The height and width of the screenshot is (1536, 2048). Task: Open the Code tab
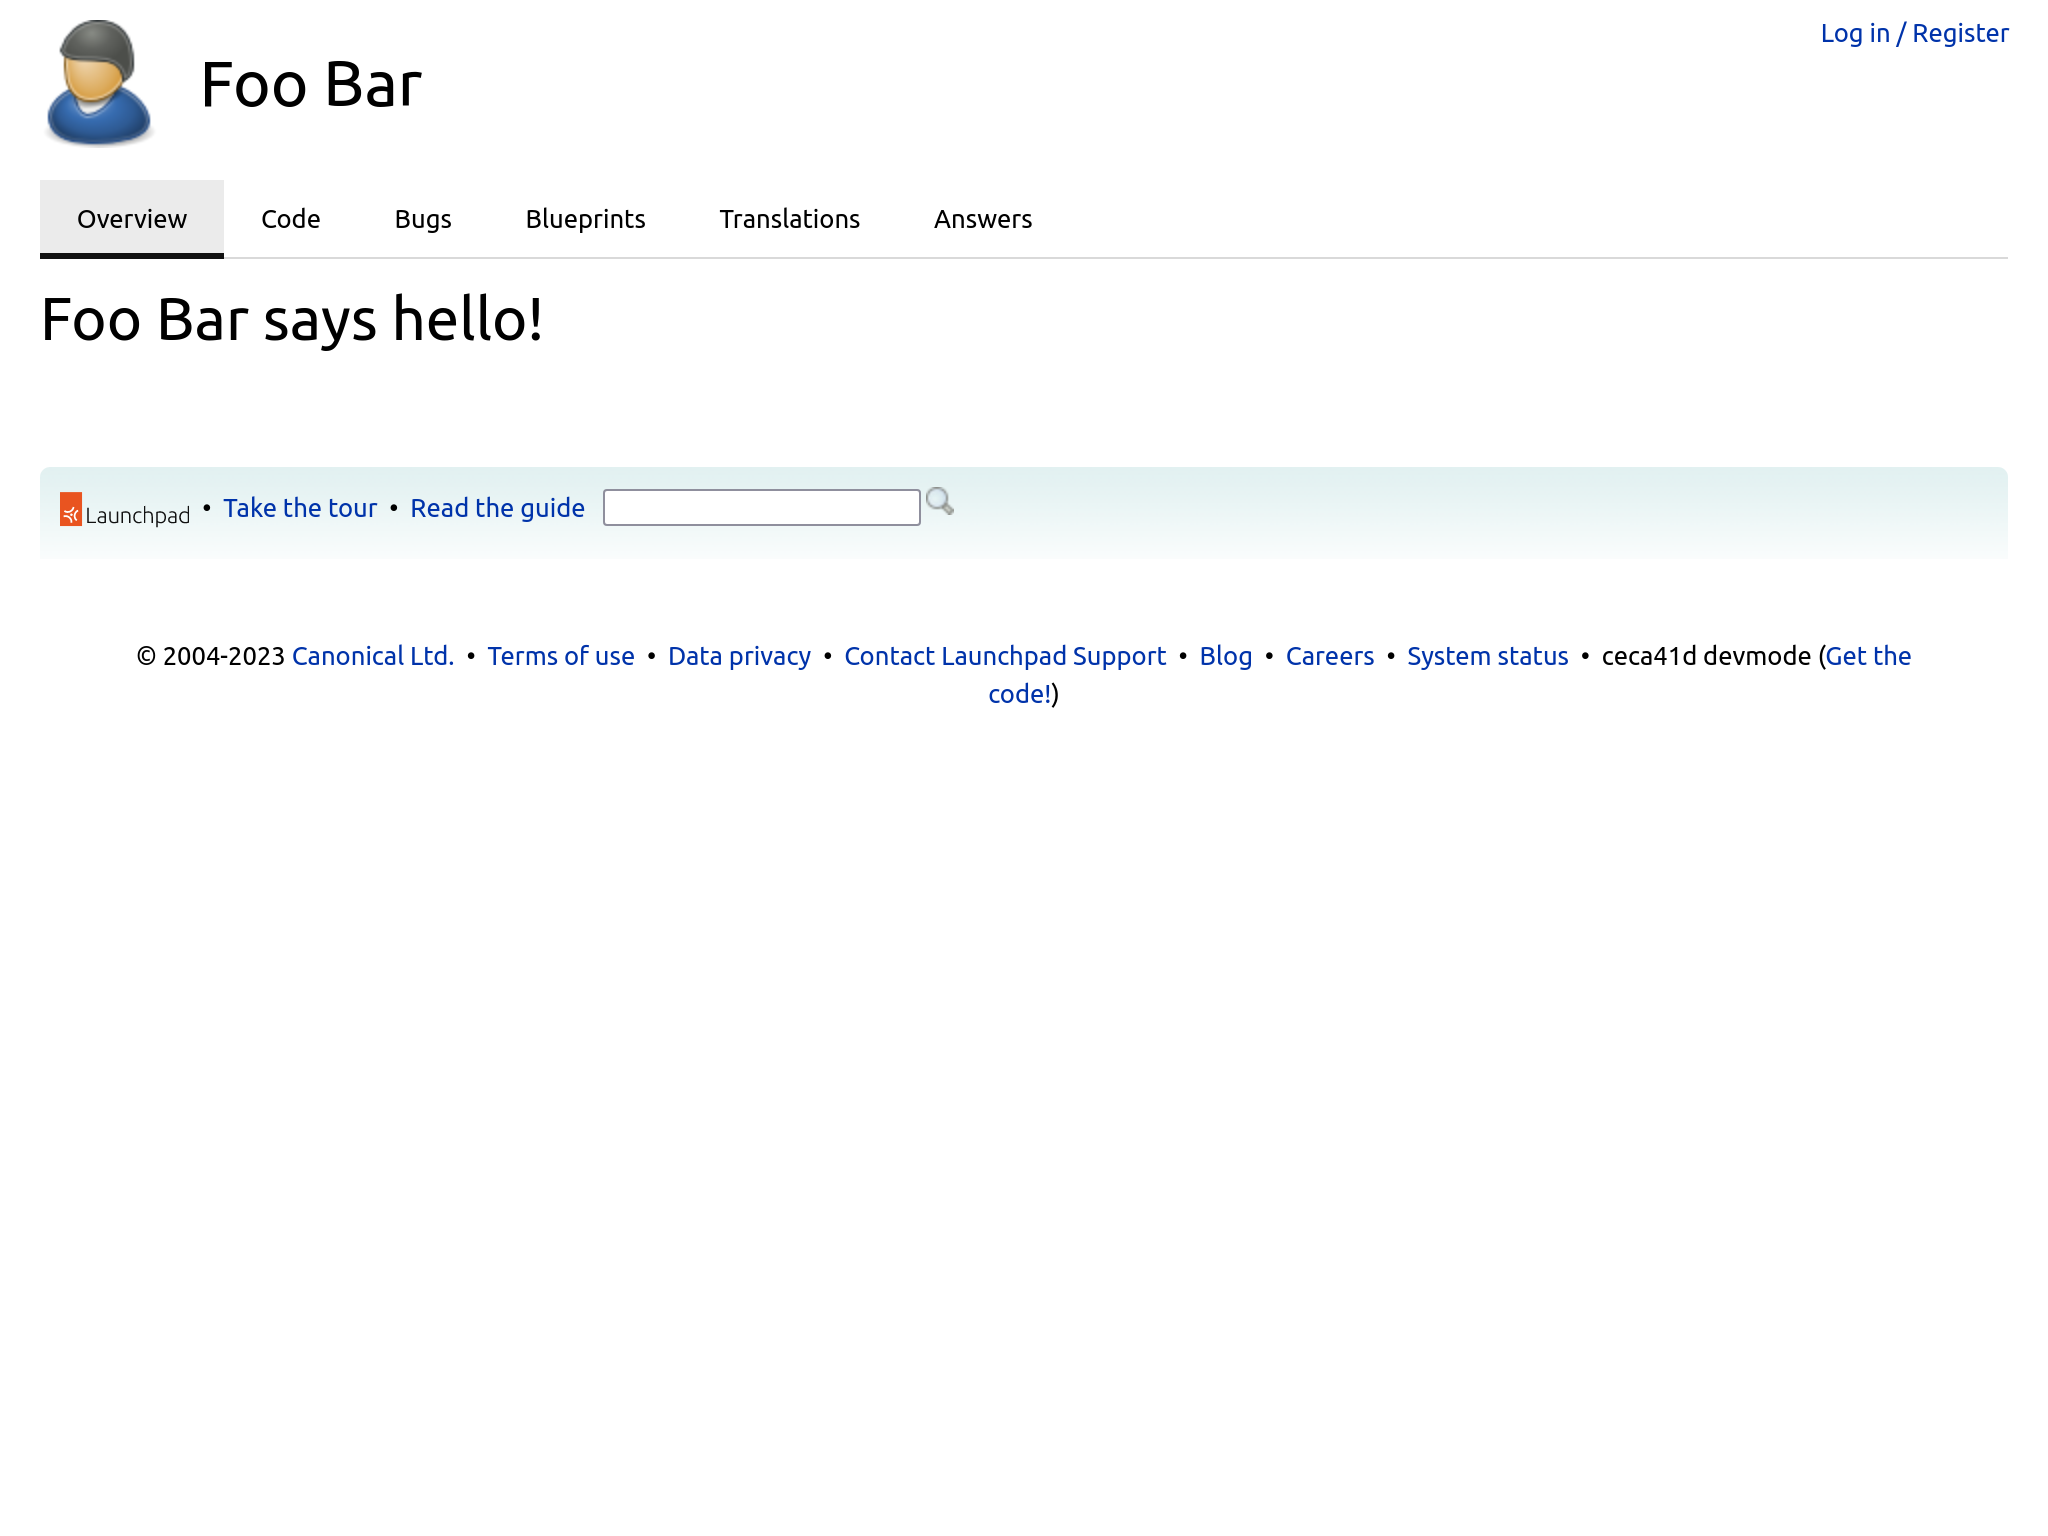tap(290, 219)
